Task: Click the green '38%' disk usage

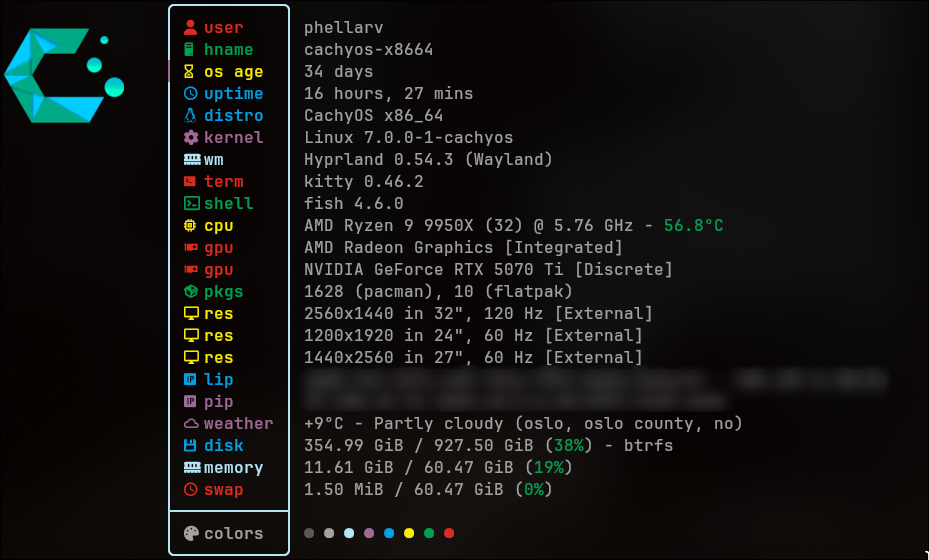Action: click(x=569, y=445)
